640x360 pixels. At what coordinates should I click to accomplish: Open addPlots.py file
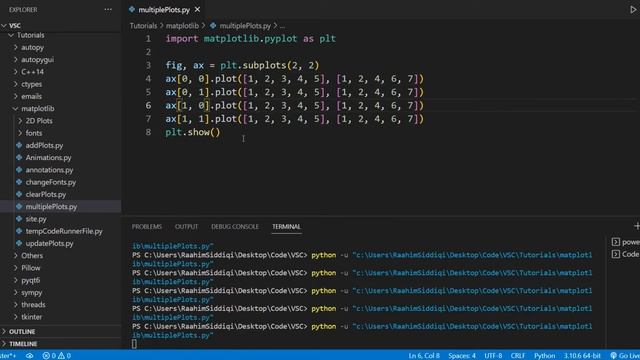(x=44, y=145)
